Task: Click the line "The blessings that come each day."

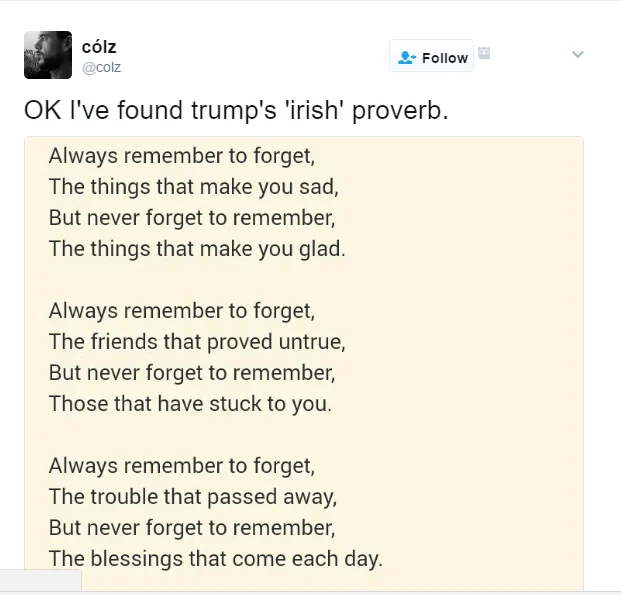Action: point(215,558)
